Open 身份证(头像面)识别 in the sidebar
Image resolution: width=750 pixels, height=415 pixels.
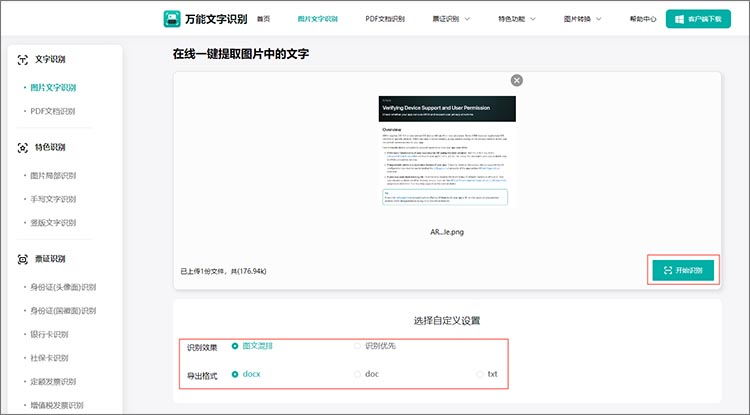pos(63,287)
